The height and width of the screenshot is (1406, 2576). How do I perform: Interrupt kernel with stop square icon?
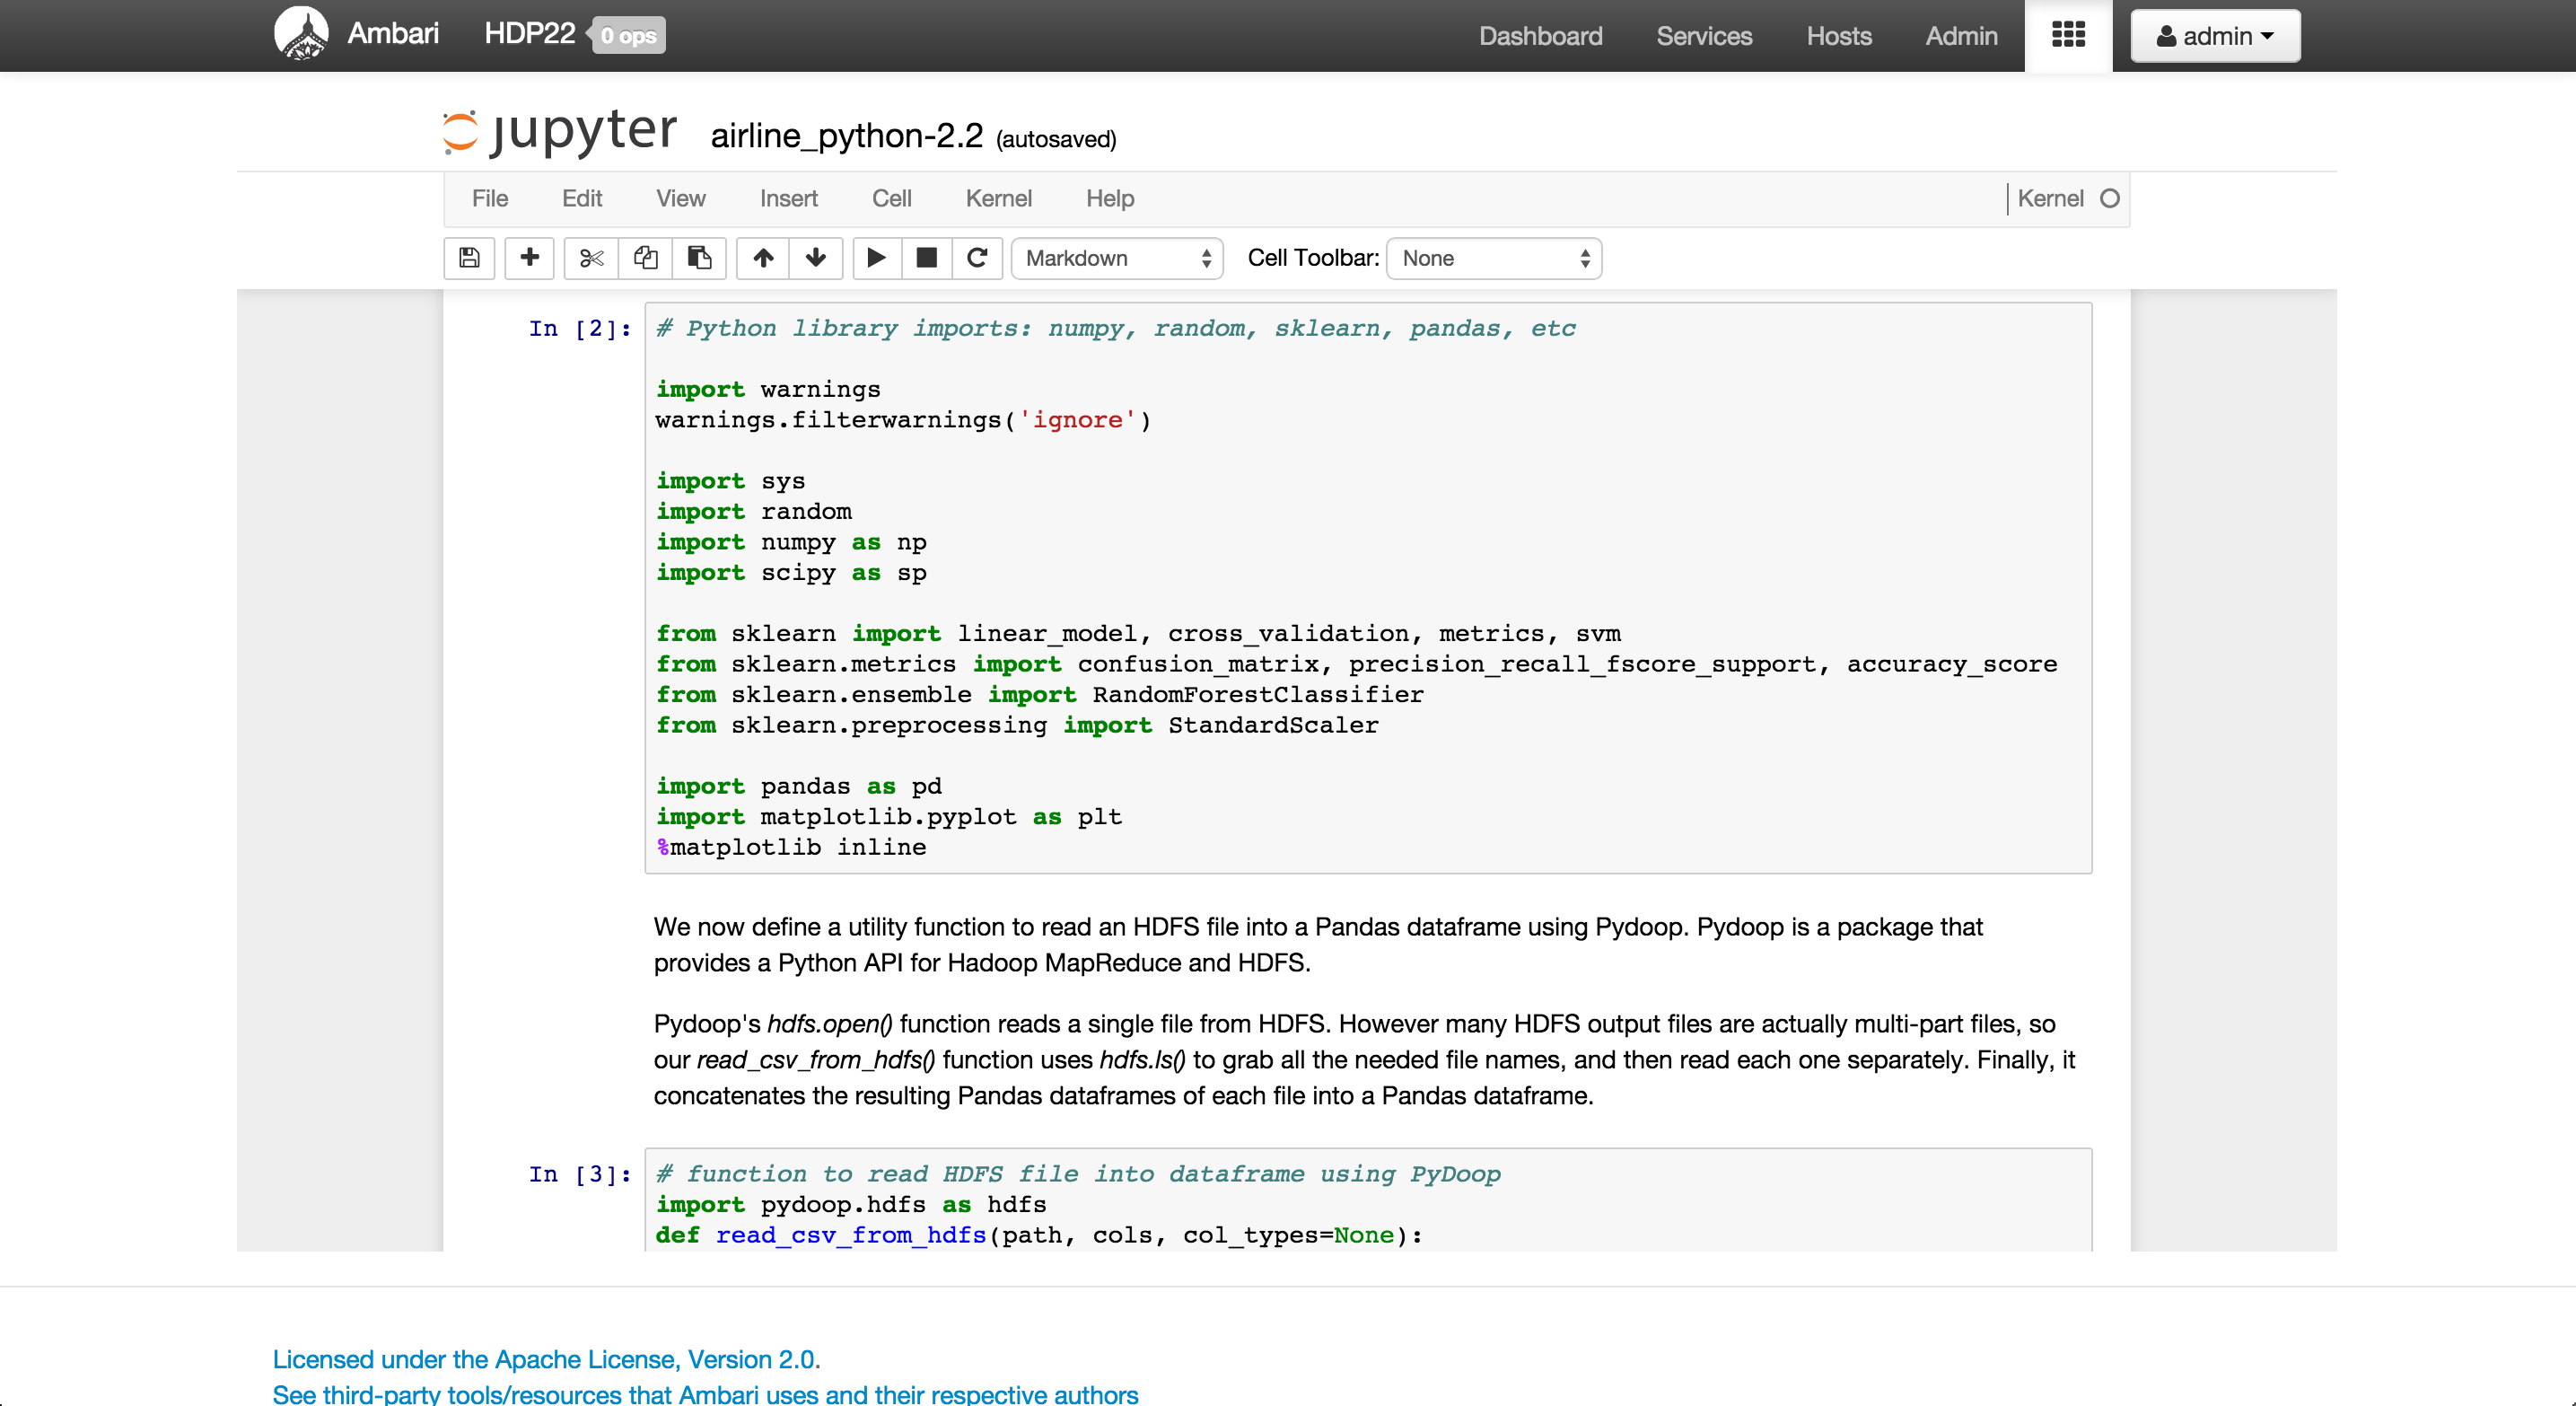(x=927, y=258)
